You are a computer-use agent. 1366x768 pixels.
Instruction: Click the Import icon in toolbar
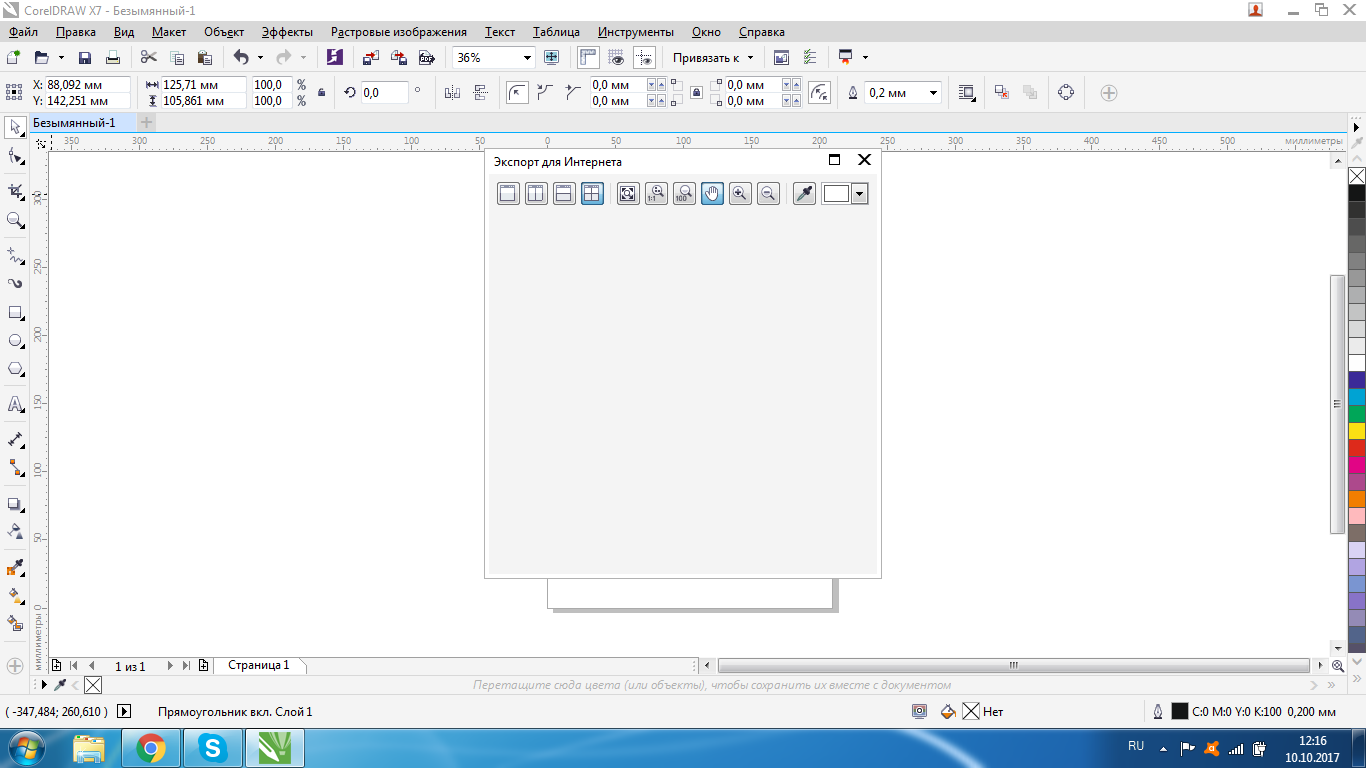pos(371,58)
